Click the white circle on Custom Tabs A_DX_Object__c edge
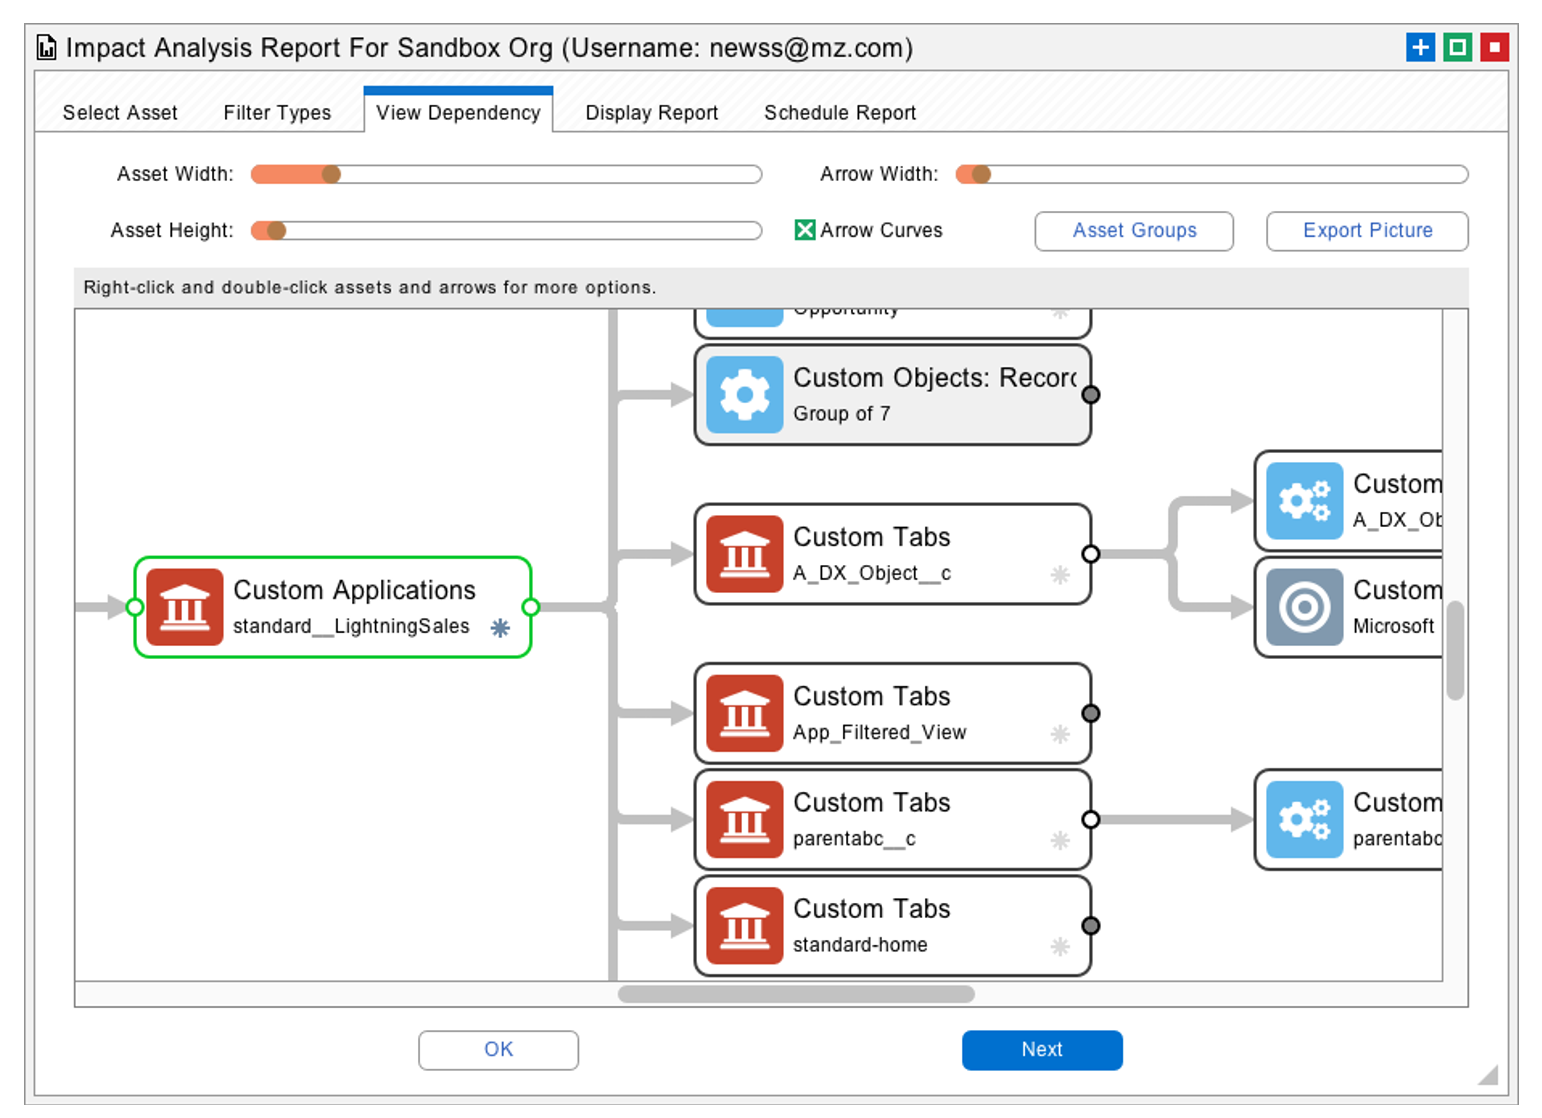Viewport: 1542px width, 1118px height. pos(1091,554)
